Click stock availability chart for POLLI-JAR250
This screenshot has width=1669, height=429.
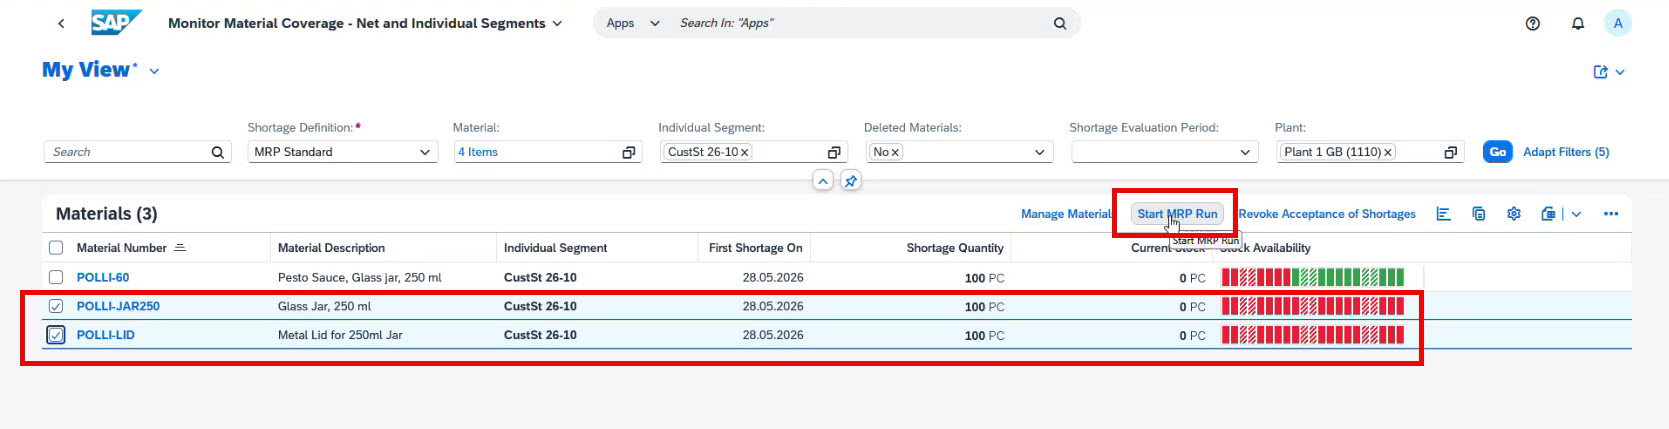(x=1313, y=306)
